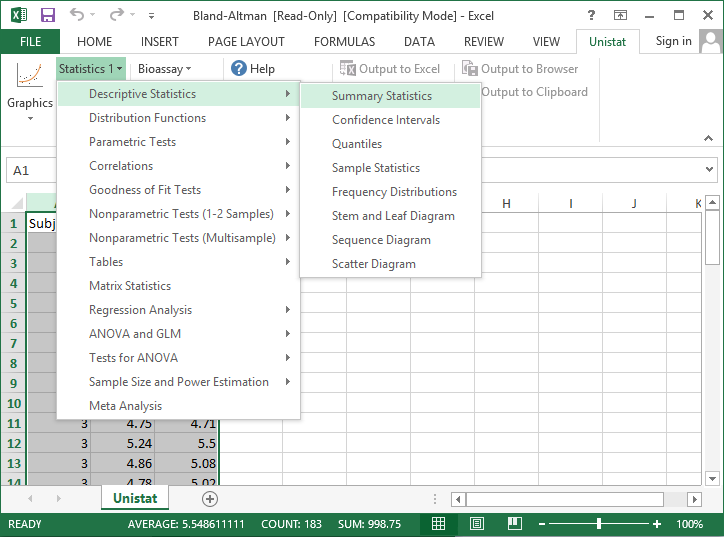This screenshot has height=537, width=724.
Task: Switch to Normal view in status bar
Action: [438, 524]
